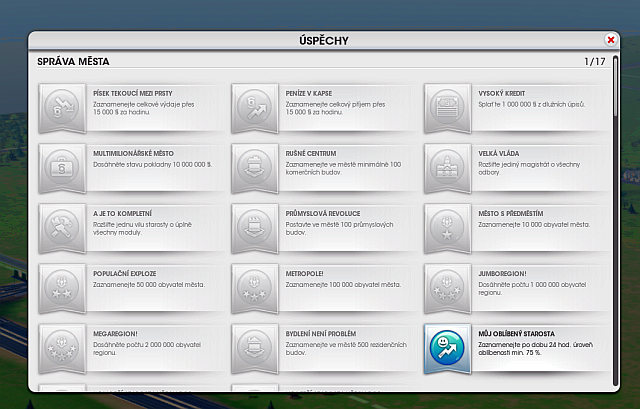Image resolution: width=640 pixels, height=409 pixels.
Task: Click the Vysoký kredit badge icon
Action: 447,108
